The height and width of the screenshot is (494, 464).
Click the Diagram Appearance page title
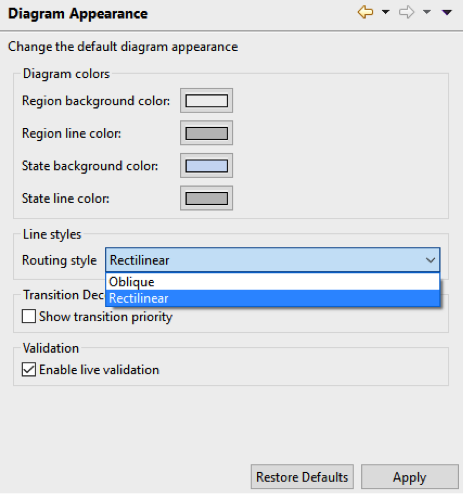point(78,14)
